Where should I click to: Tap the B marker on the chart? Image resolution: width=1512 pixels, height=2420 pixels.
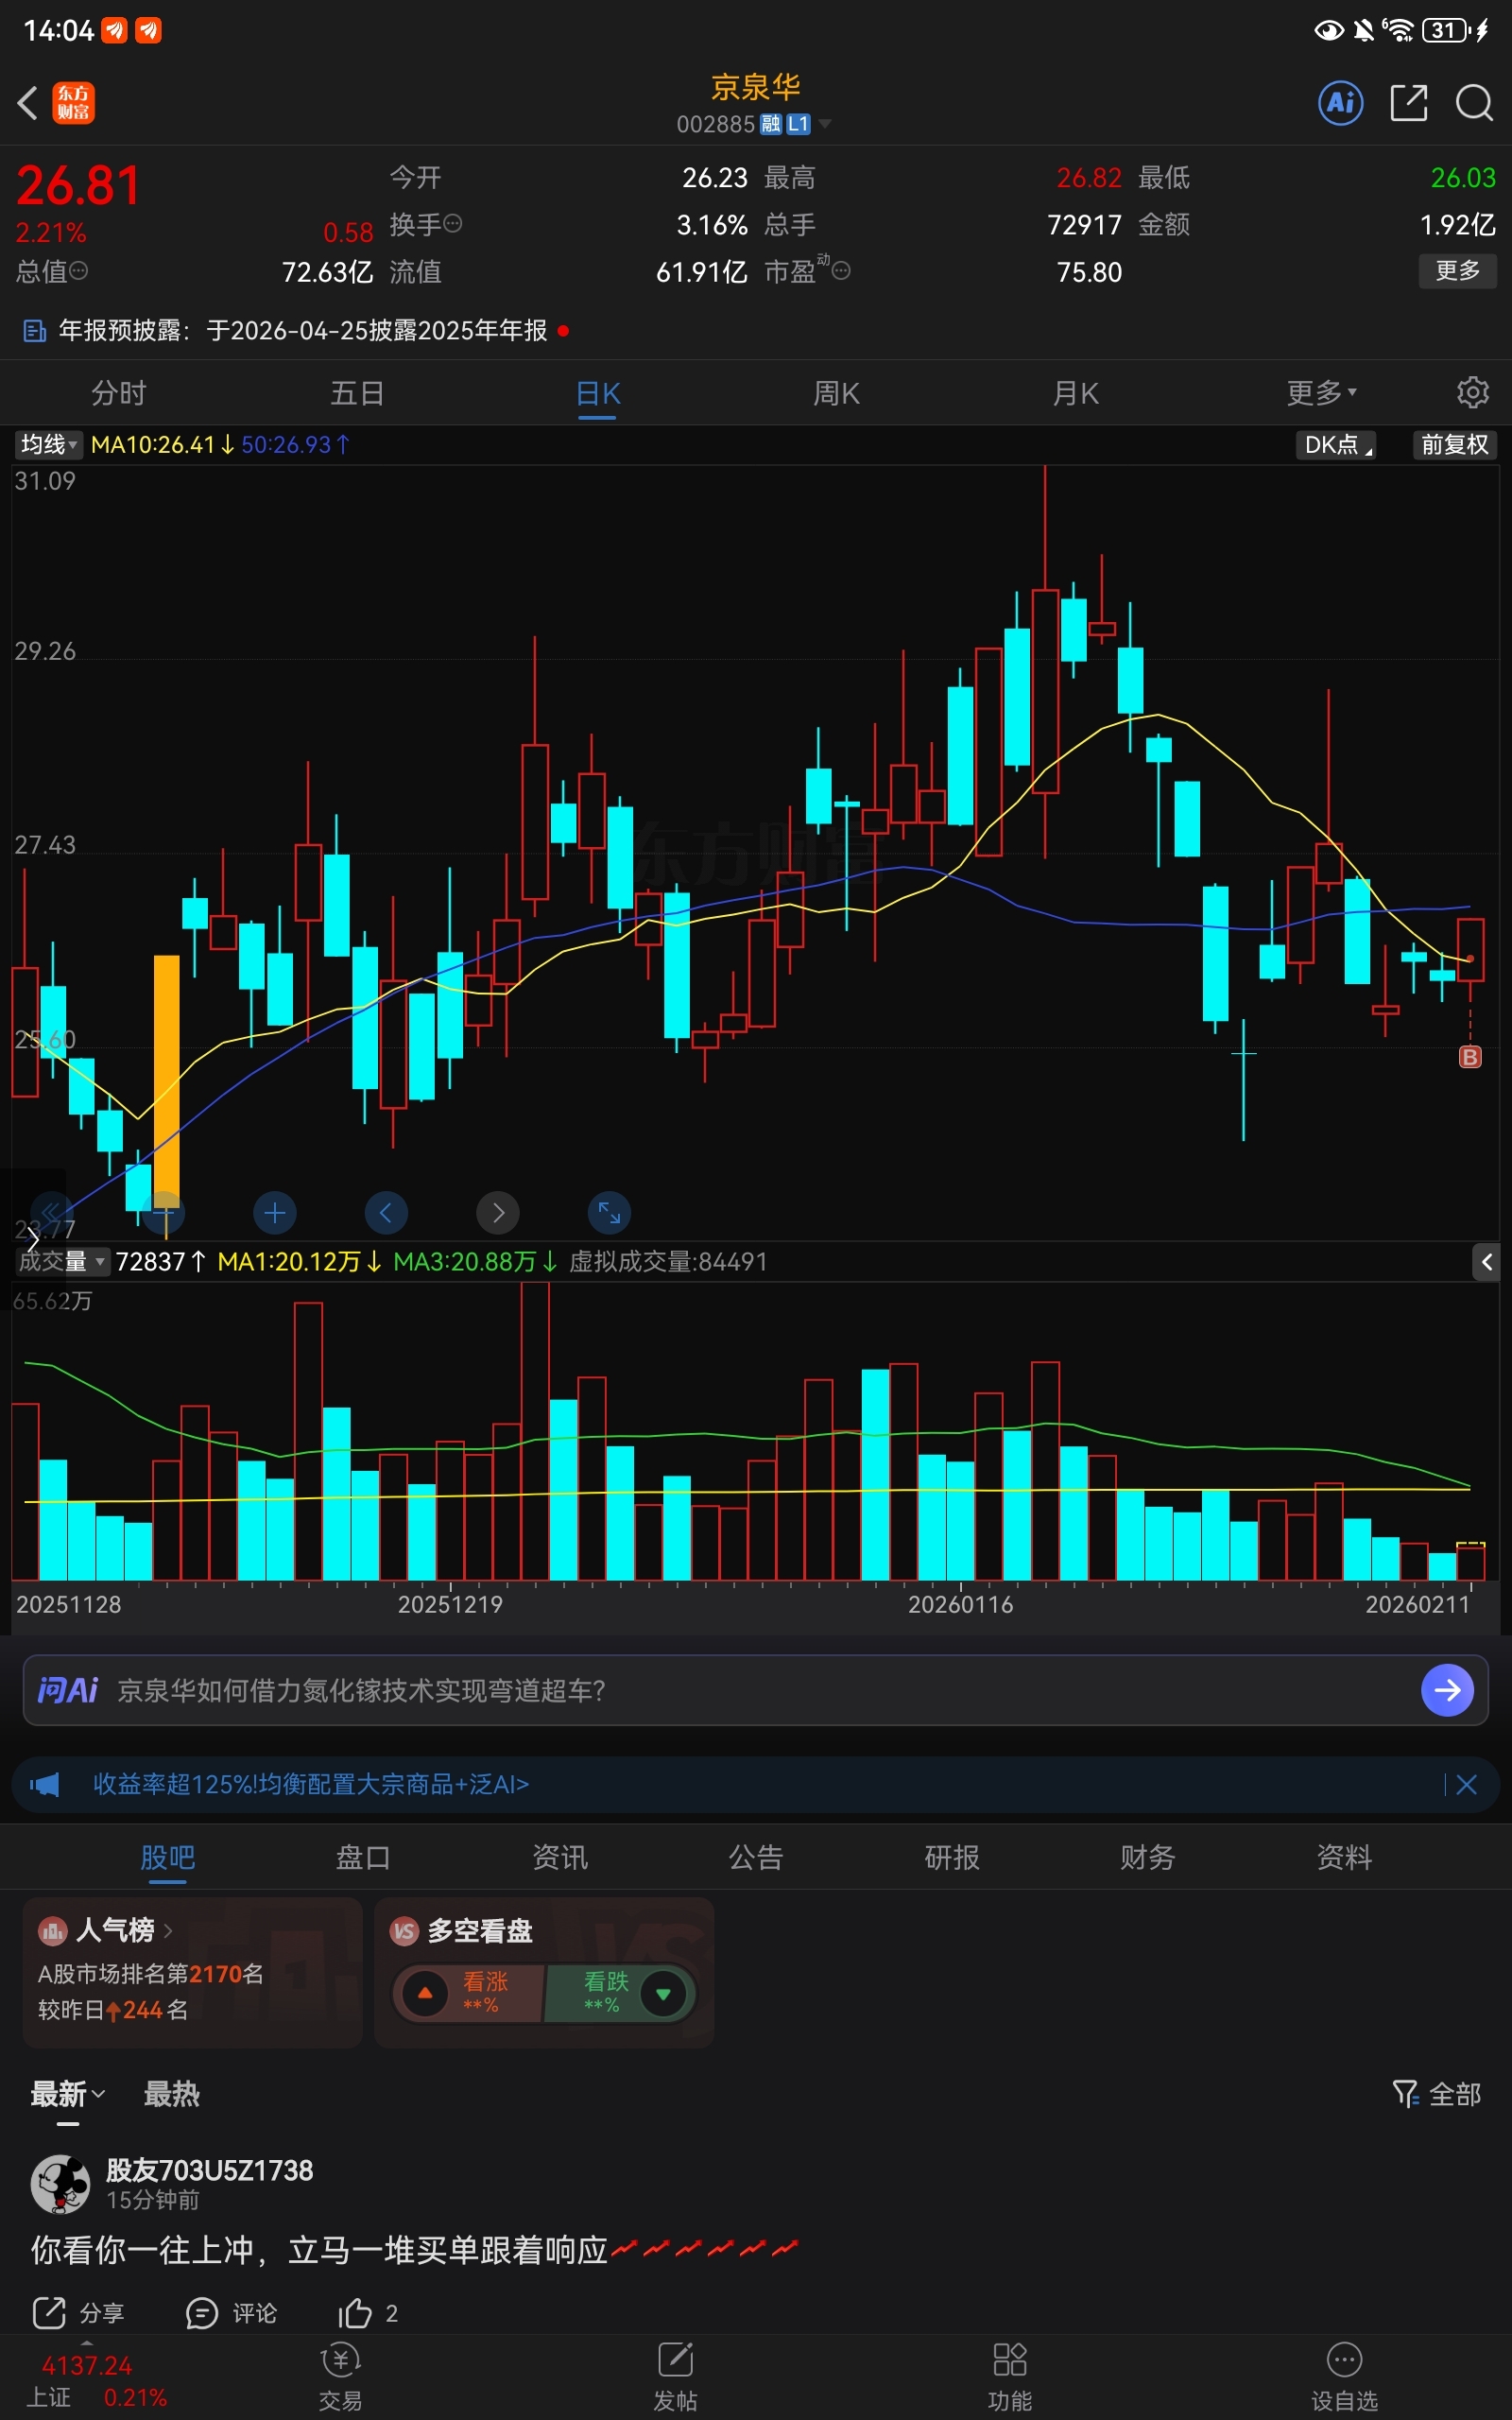click(x=1469, y=1057)
